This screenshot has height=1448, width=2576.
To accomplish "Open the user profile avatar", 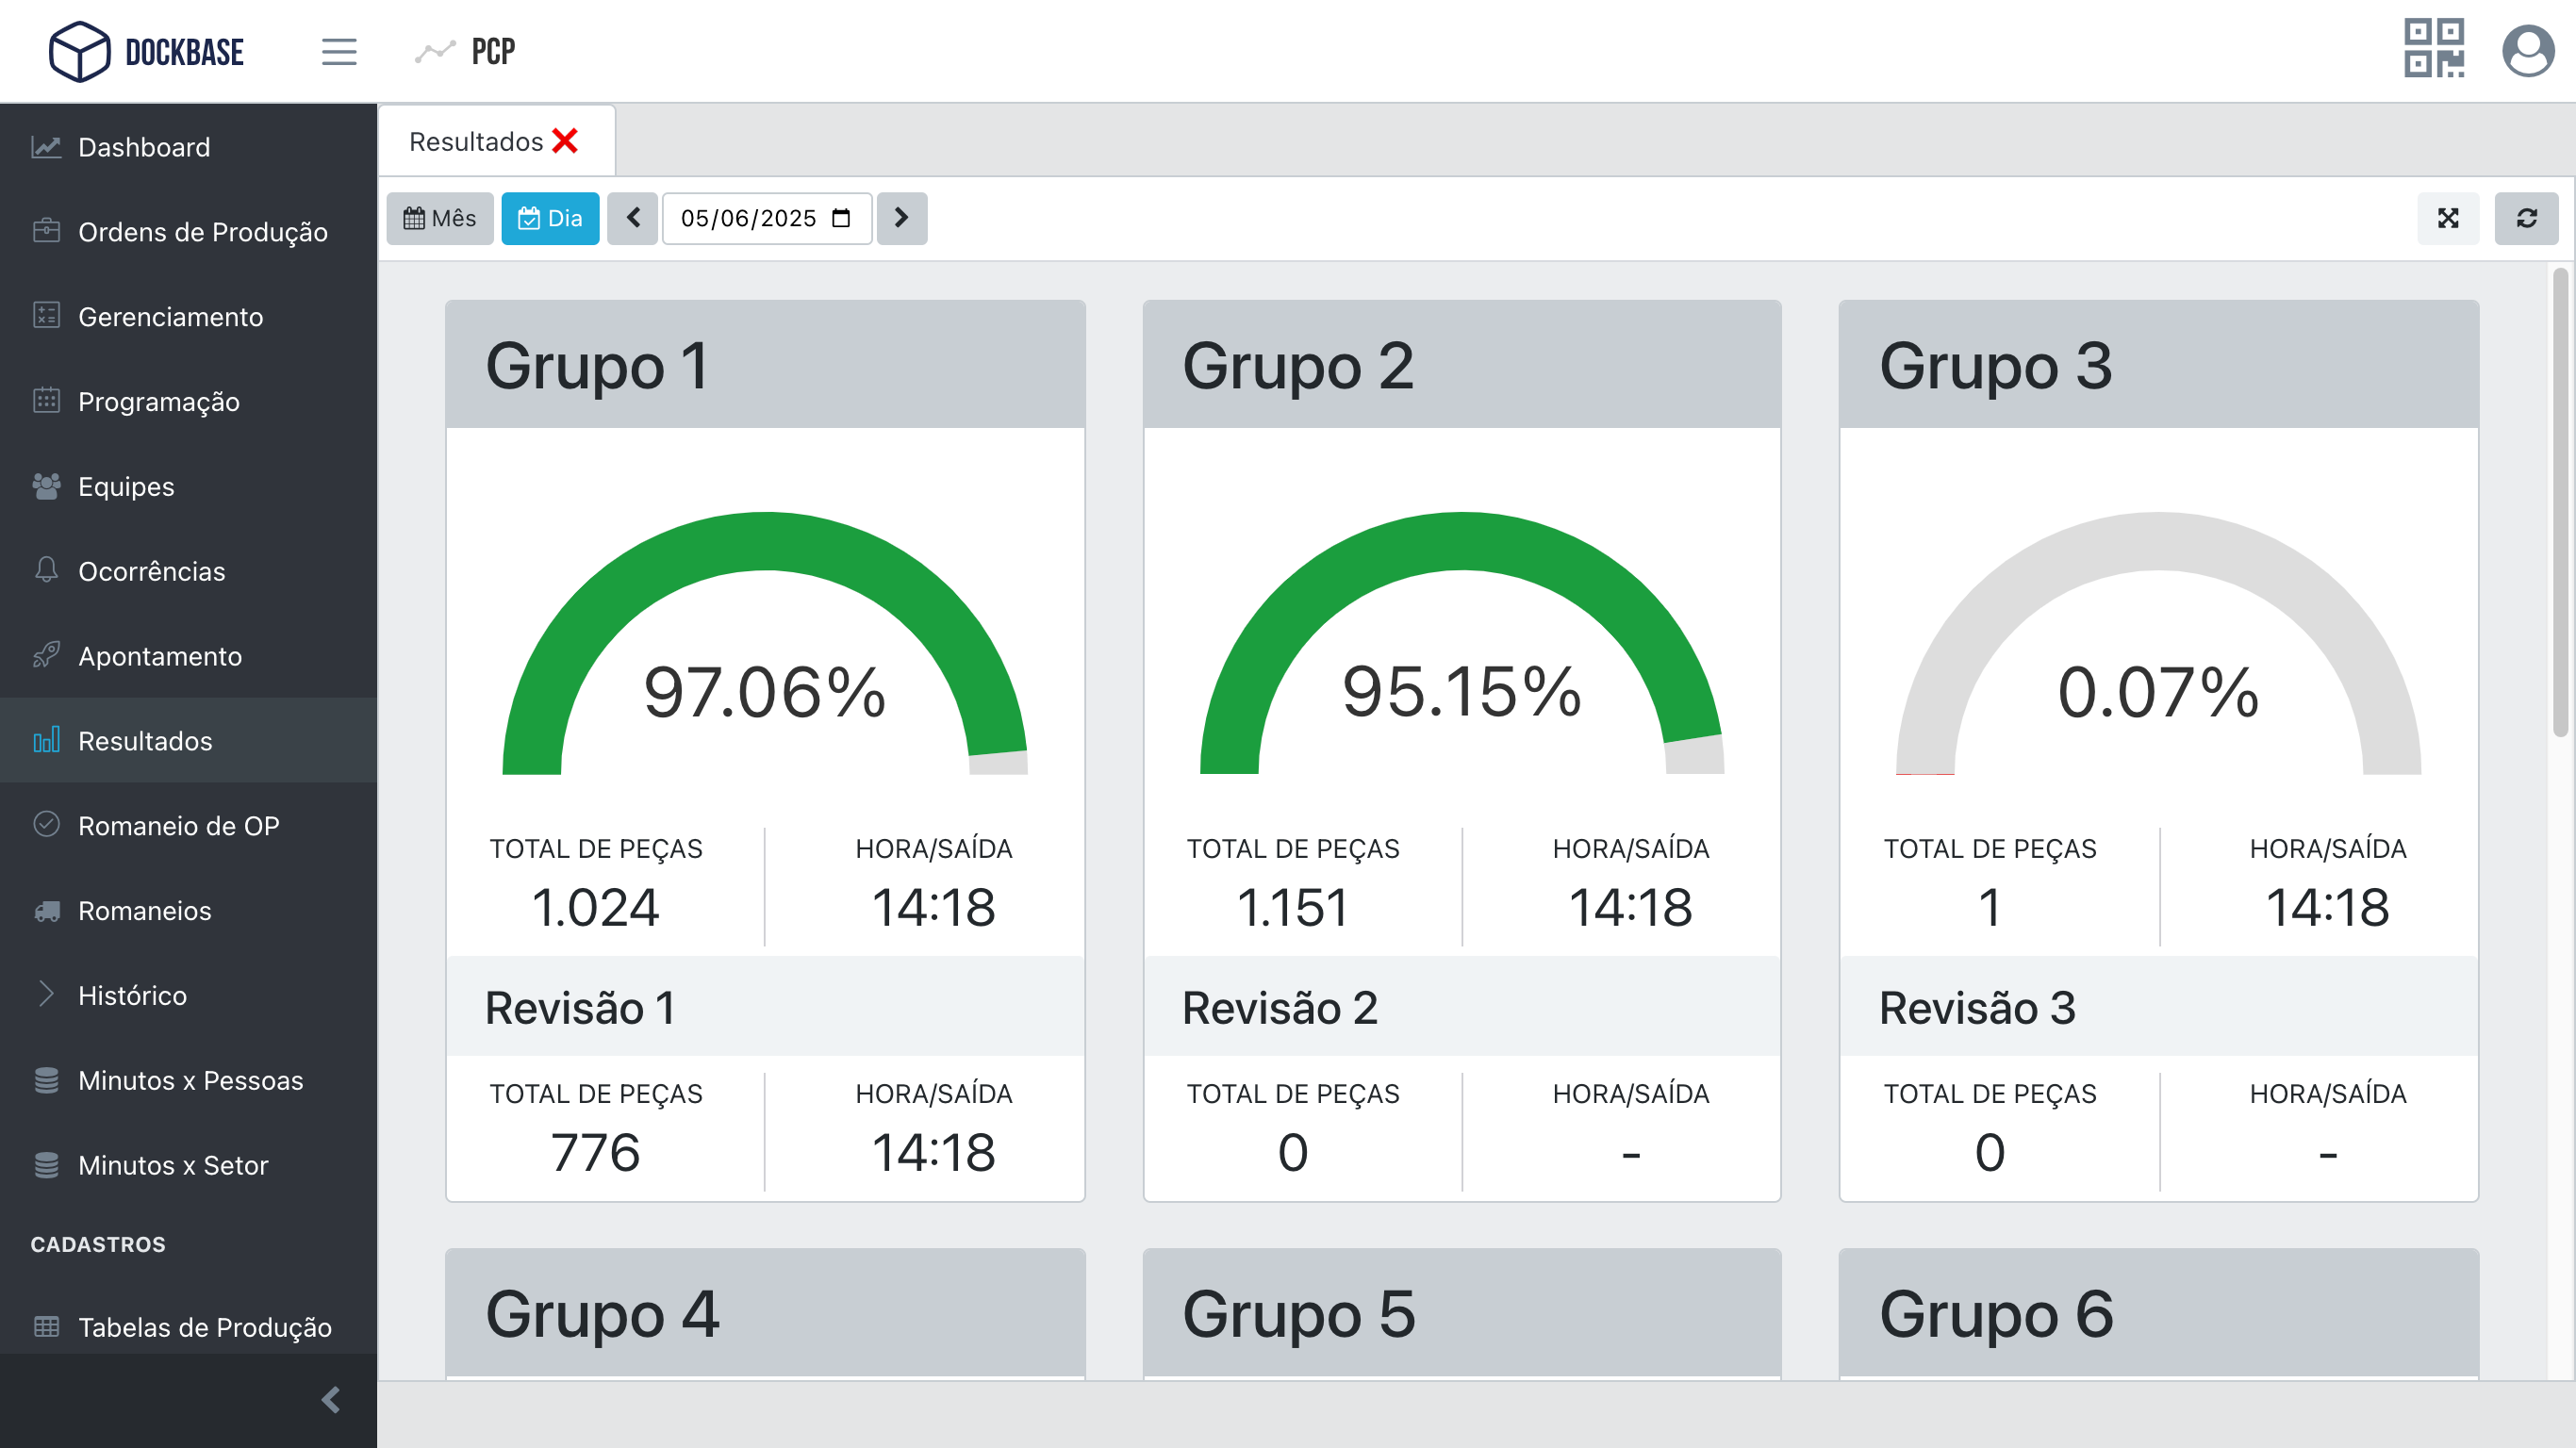I will (2528, 51).
